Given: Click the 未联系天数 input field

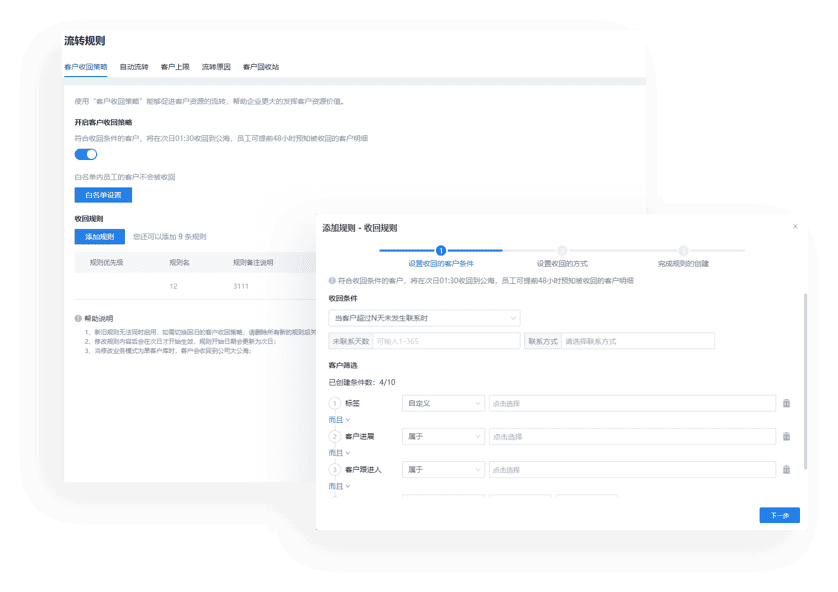Looking at the screenshot, I should point(446,341).
